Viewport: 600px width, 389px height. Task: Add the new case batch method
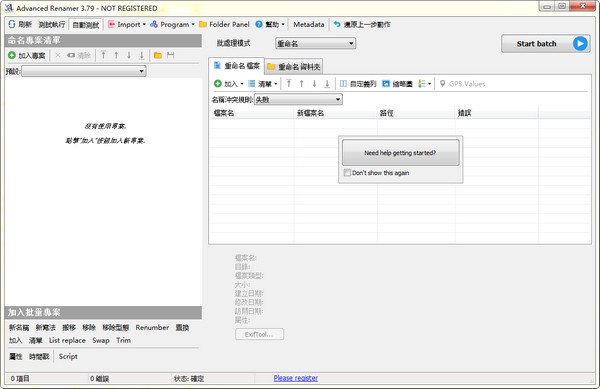46,328
